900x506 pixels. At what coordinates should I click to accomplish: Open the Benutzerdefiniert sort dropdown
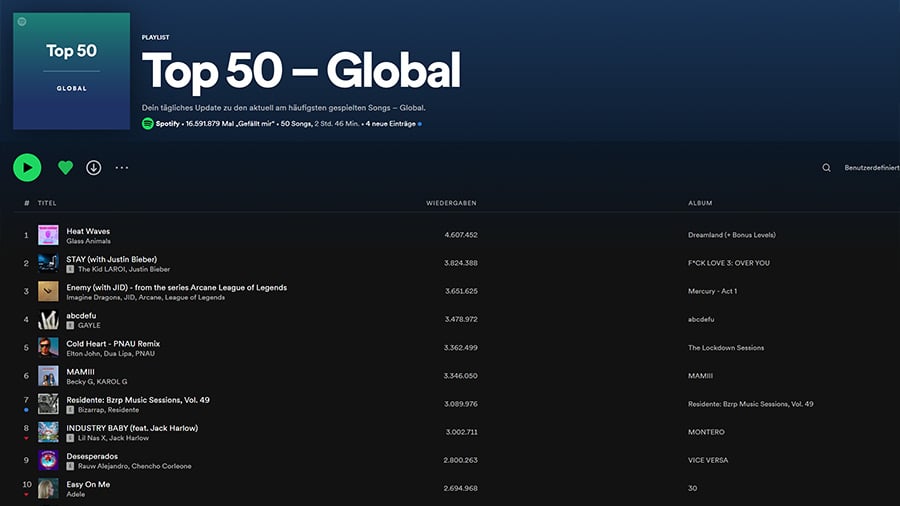(872, 168)
